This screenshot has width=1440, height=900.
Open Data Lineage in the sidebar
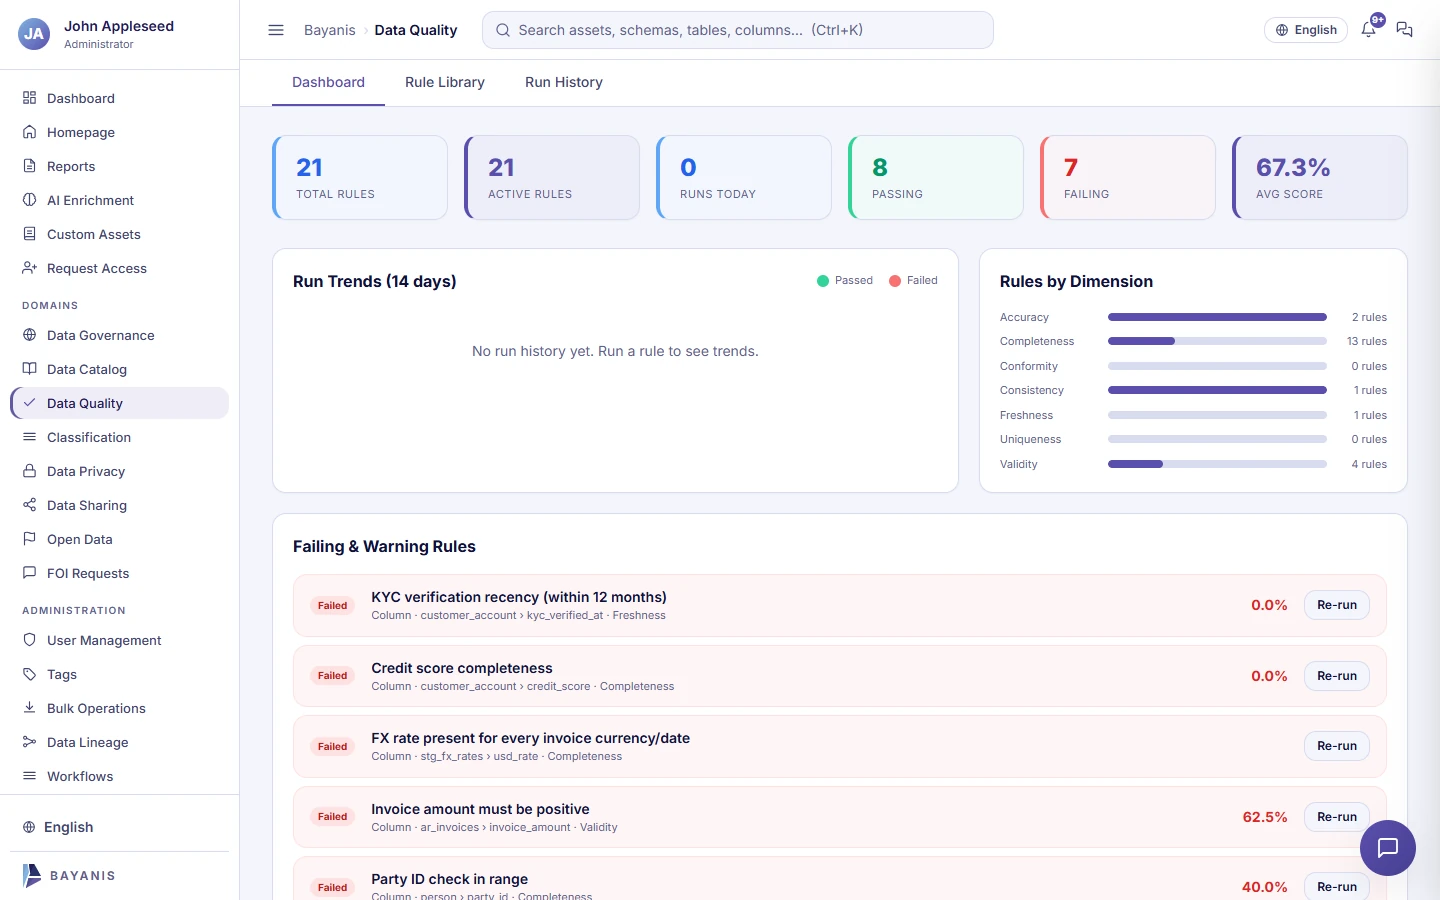point(120,742)
